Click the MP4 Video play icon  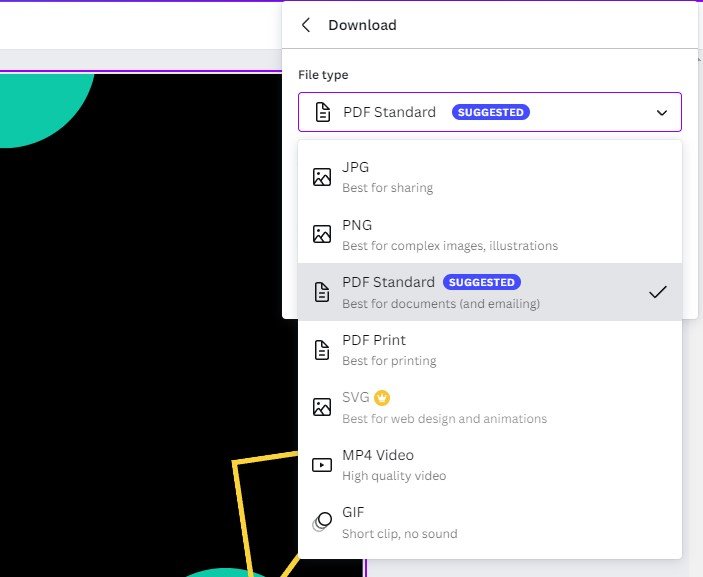[322, 465]
